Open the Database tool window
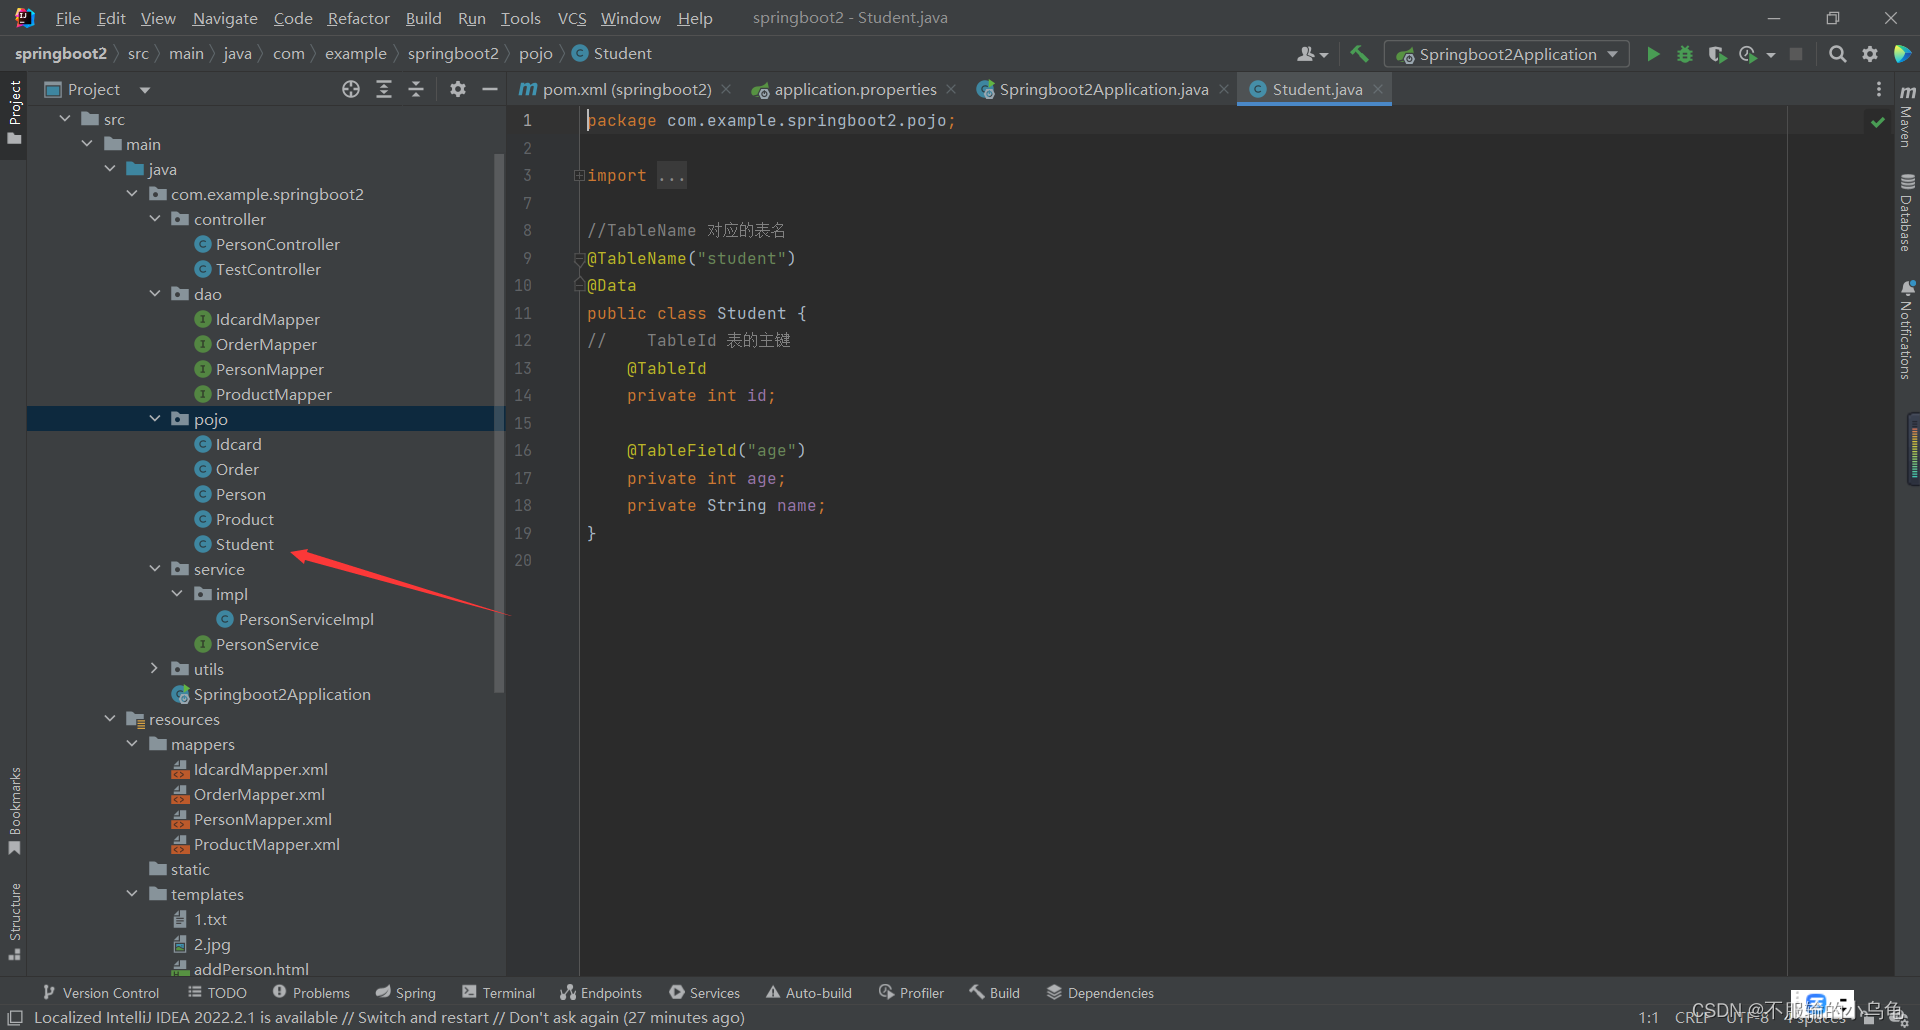 [x=1907, y=212]
